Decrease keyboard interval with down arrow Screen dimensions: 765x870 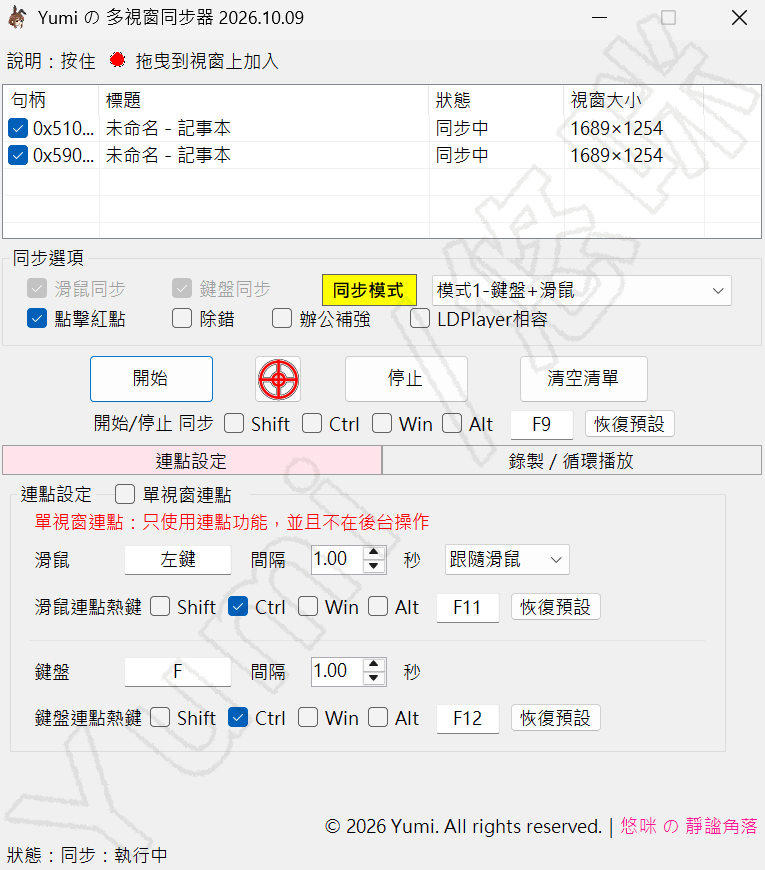click(374, 677)
